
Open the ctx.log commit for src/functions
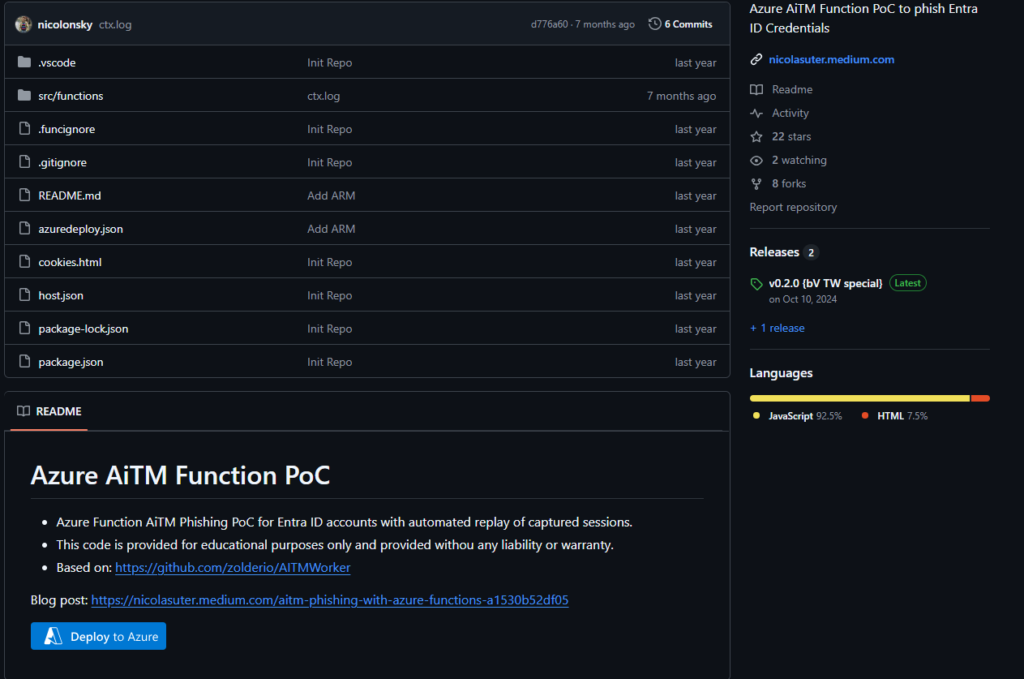[323, 96]
